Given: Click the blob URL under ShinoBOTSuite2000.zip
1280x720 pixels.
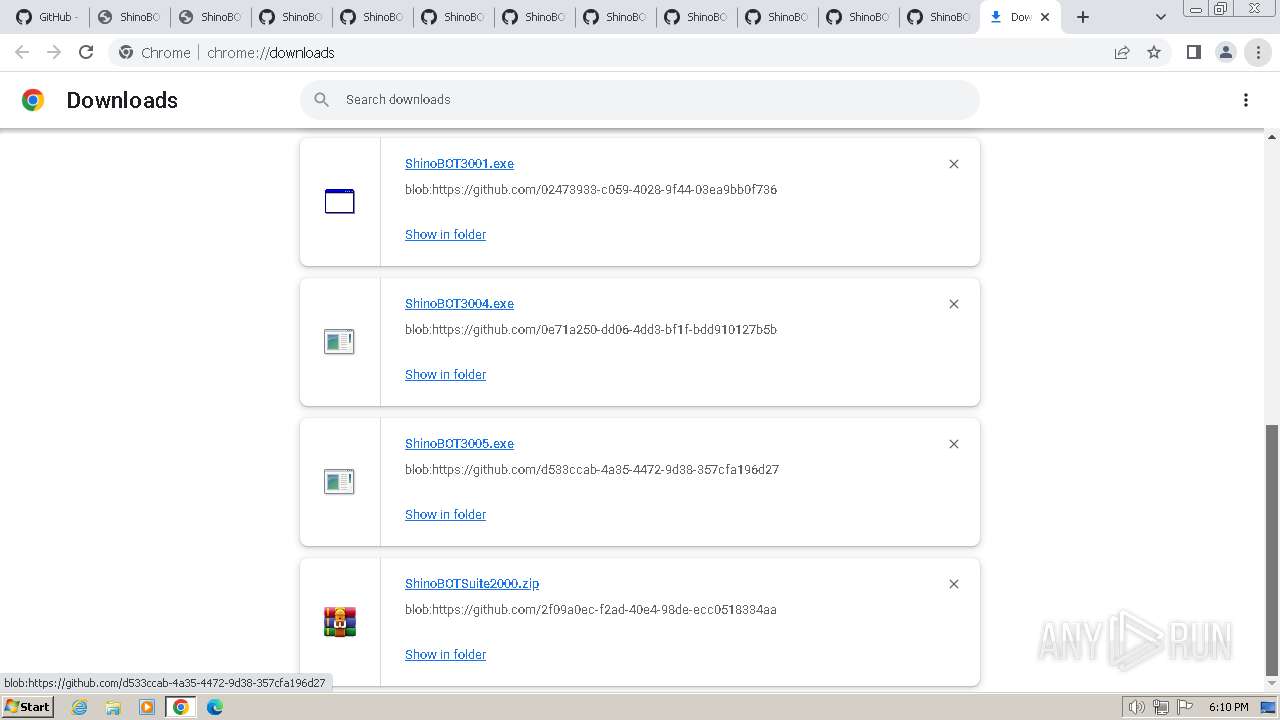Looking at the screenshot, I should [591, 610].
